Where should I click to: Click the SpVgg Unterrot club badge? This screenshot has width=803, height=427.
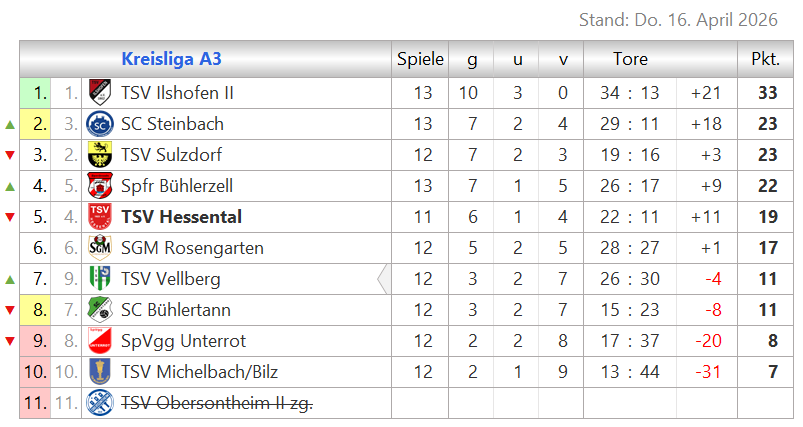tap(99, 341)
